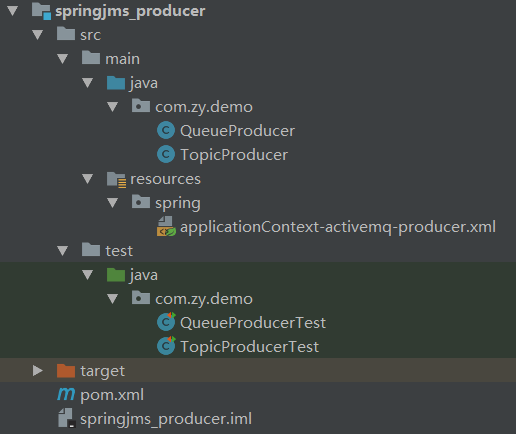516x434 pixels.
Task: Click the orange target folder icon
Action: tap(66, 370)
